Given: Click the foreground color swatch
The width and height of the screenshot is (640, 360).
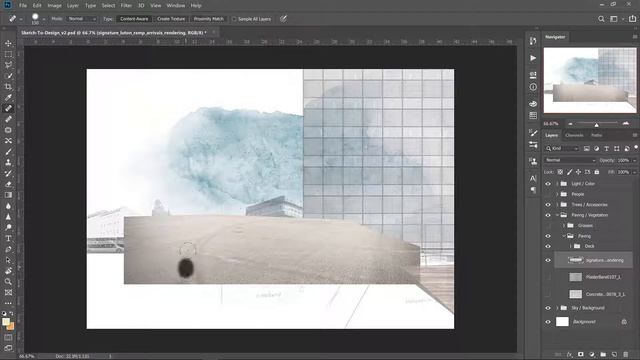Looking at the screenshot, I should pyautogui.click(x=6, y=322).
